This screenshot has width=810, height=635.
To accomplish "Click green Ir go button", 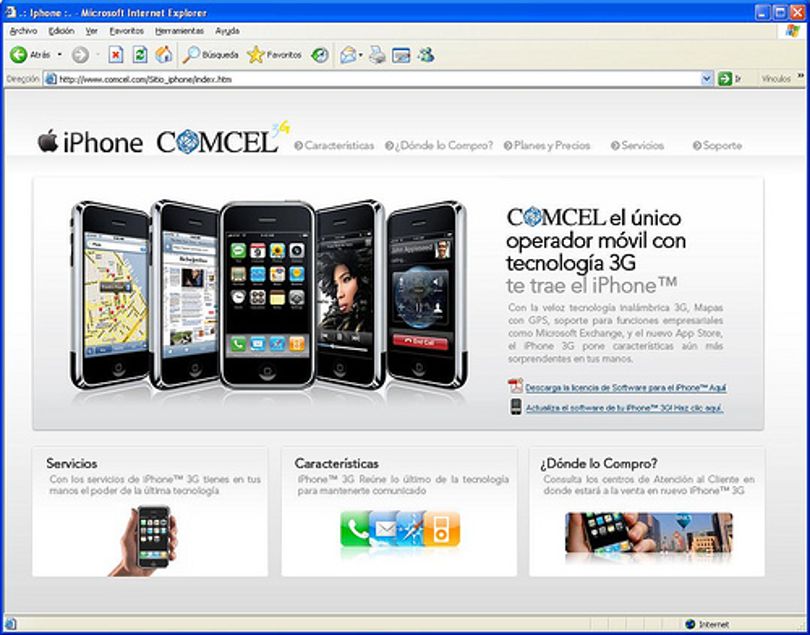I will pos(730,79).
